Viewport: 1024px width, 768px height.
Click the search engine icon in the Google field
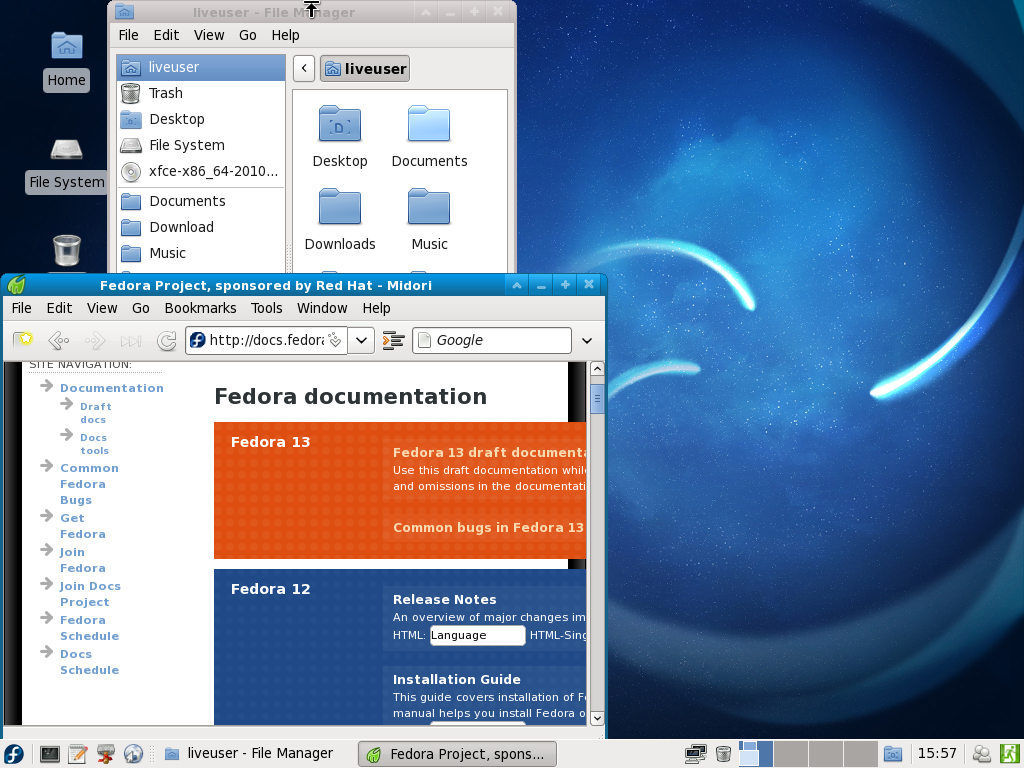click(424, 340)
